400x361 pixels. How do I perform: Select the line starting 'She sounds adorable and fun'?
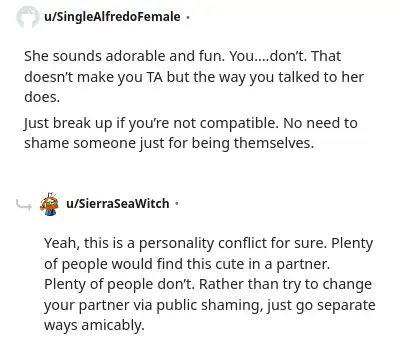pos(182,56)
